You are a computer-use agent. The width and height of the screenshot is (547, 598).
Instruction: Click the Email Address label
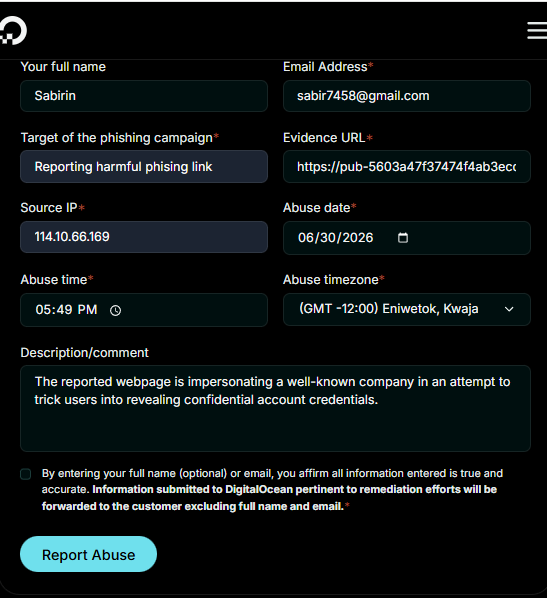(x=325, y=67)
